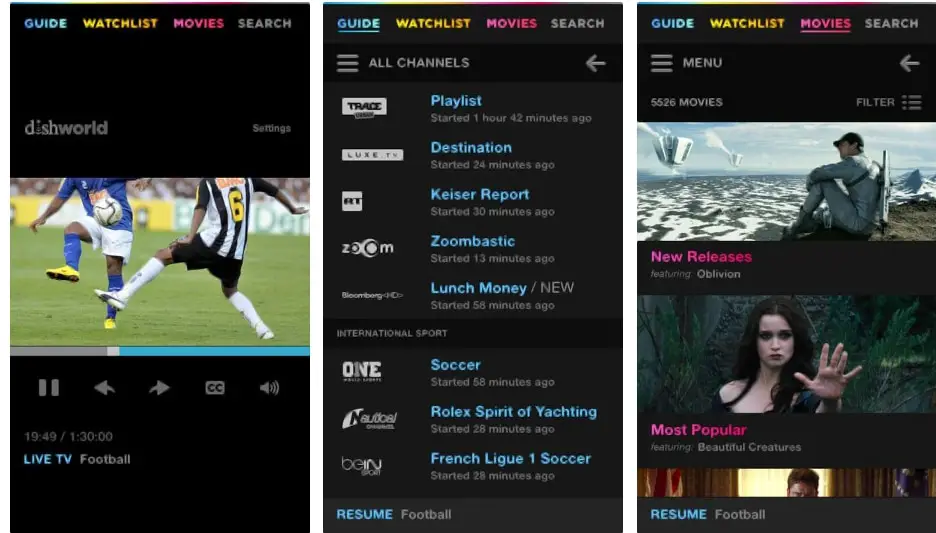Screen dimensions: 936x533
Task: Select the WATCHLIST tab on the movies screen
Action: click(x=747, y=23)
